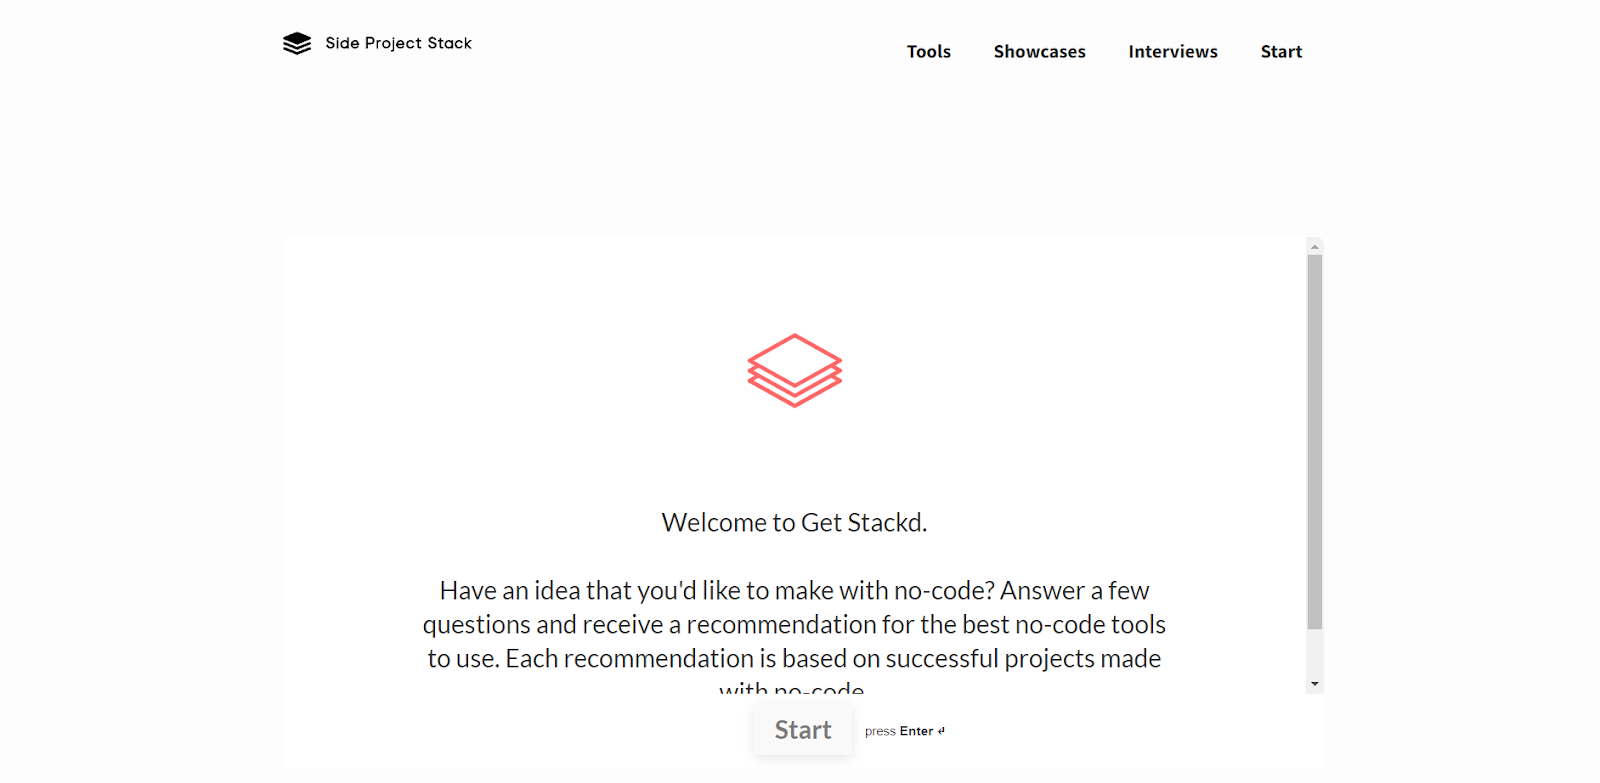Open the Interviews section
Image resolution: width=1600 pixels, height=783 pixels.
click(1173, 52)
